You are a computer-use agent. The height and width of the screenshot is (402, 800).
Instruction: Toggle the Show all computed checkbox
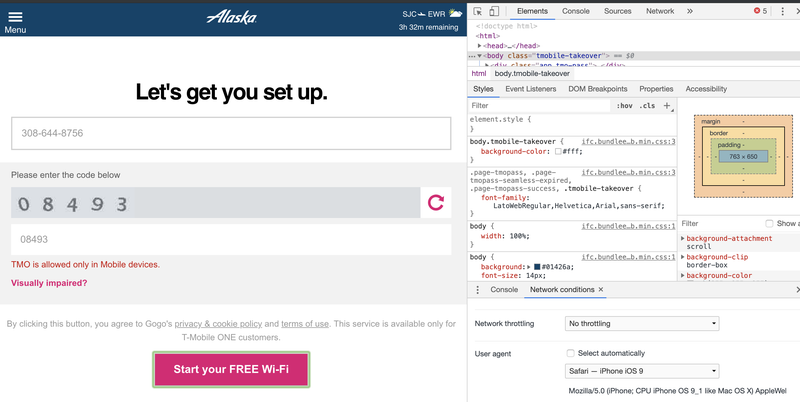[769, 223]
